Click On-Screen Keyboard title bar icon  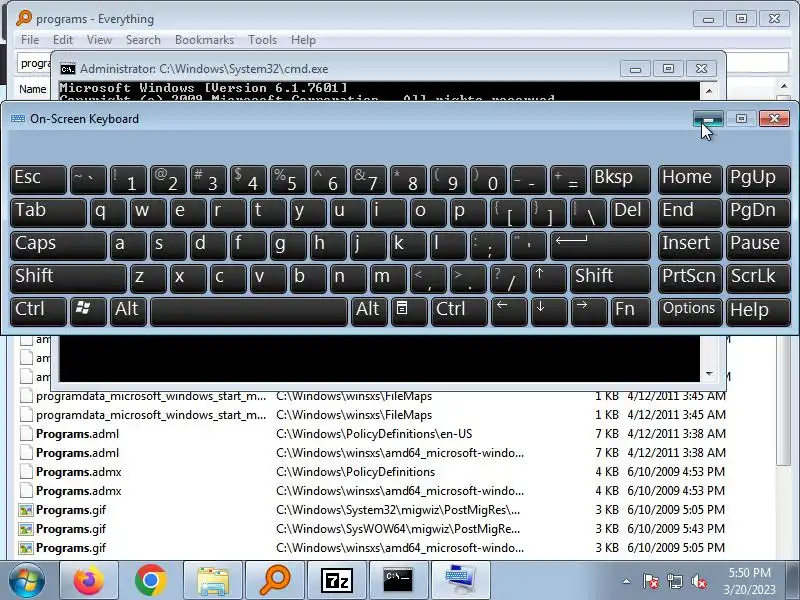pos(18,118)
